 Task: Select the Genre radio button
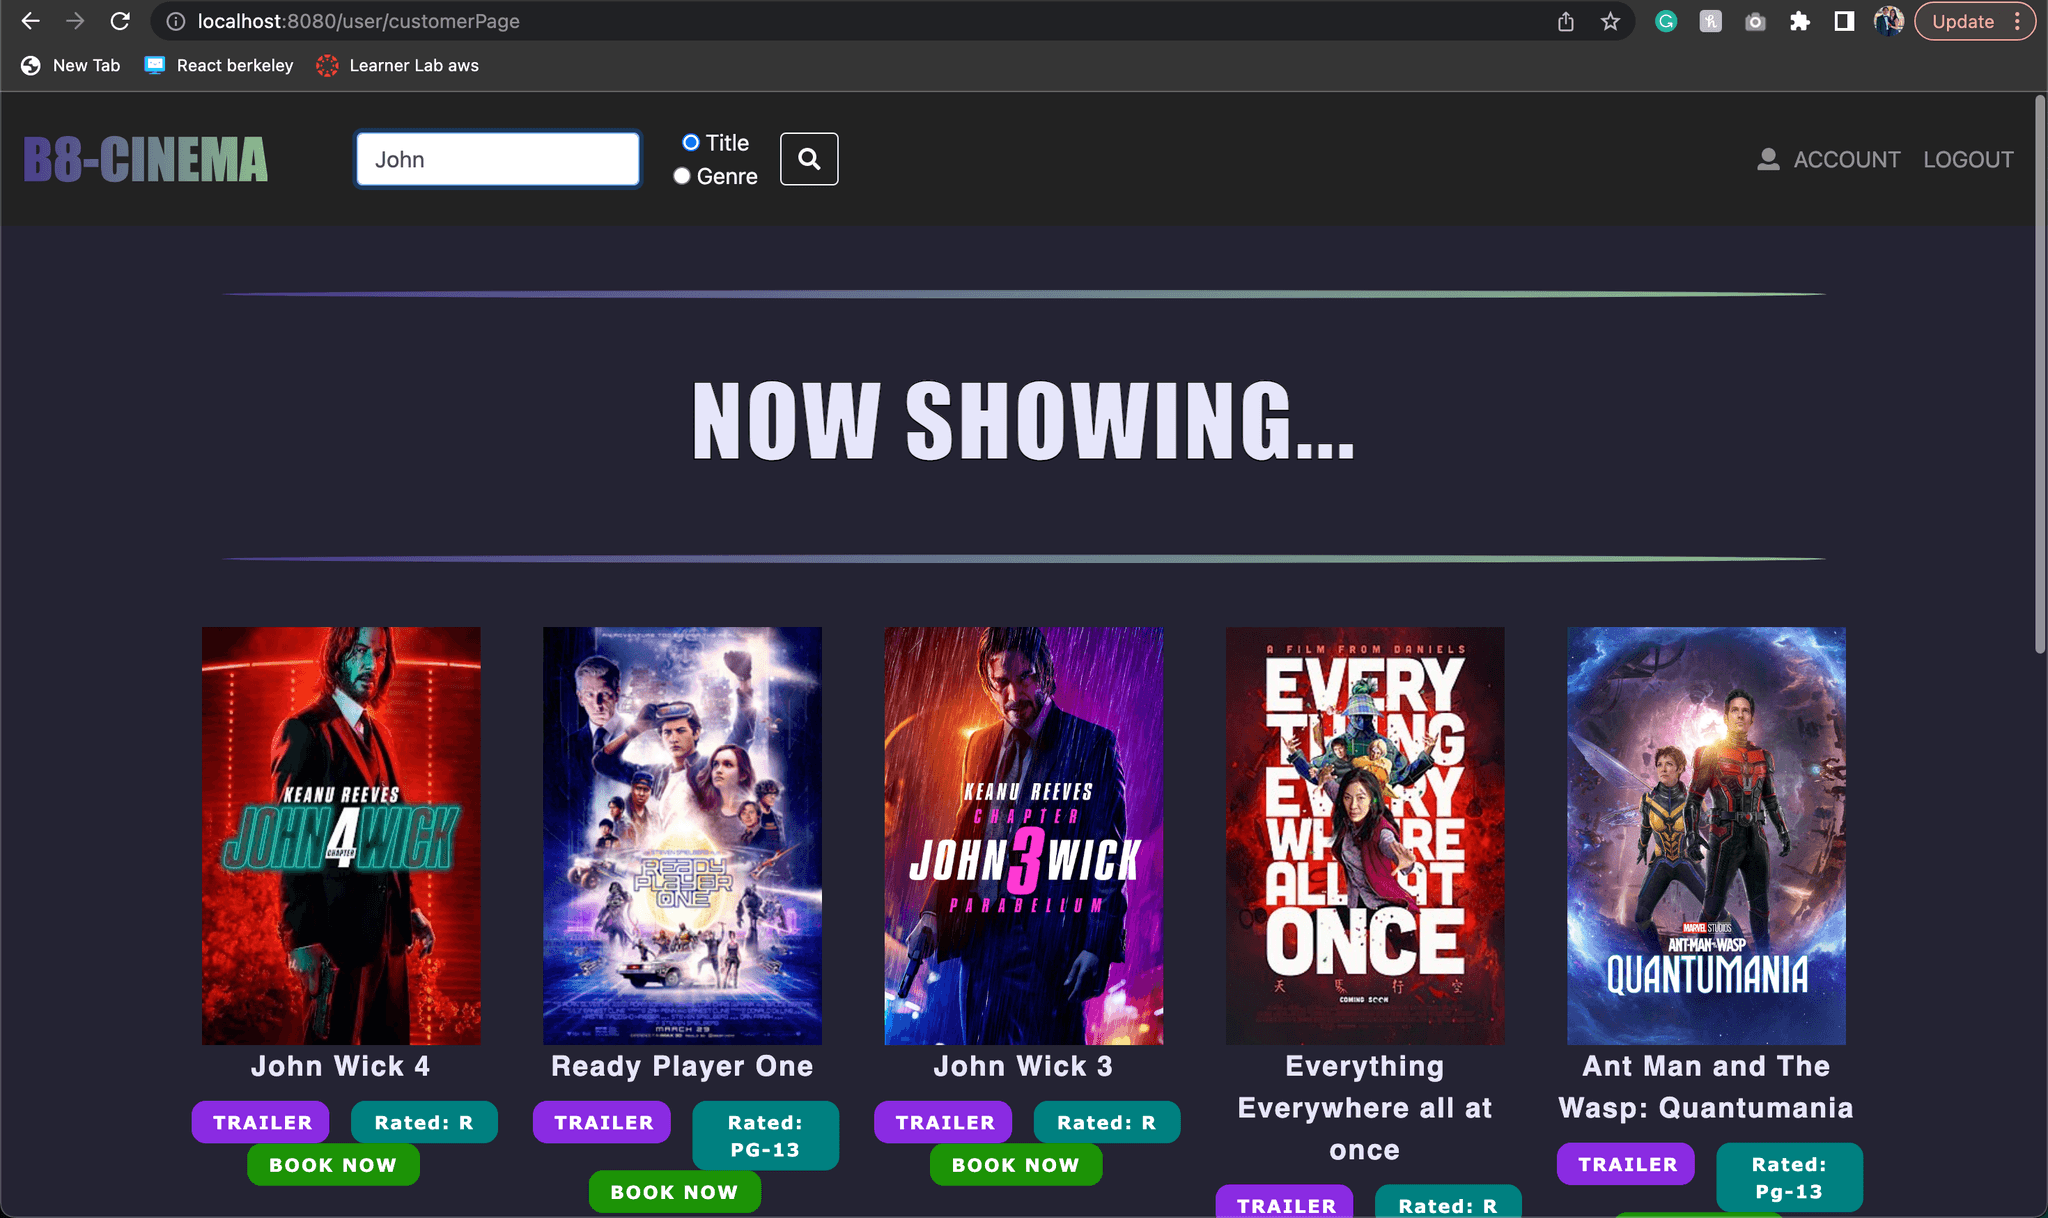[x=682, y=176]
